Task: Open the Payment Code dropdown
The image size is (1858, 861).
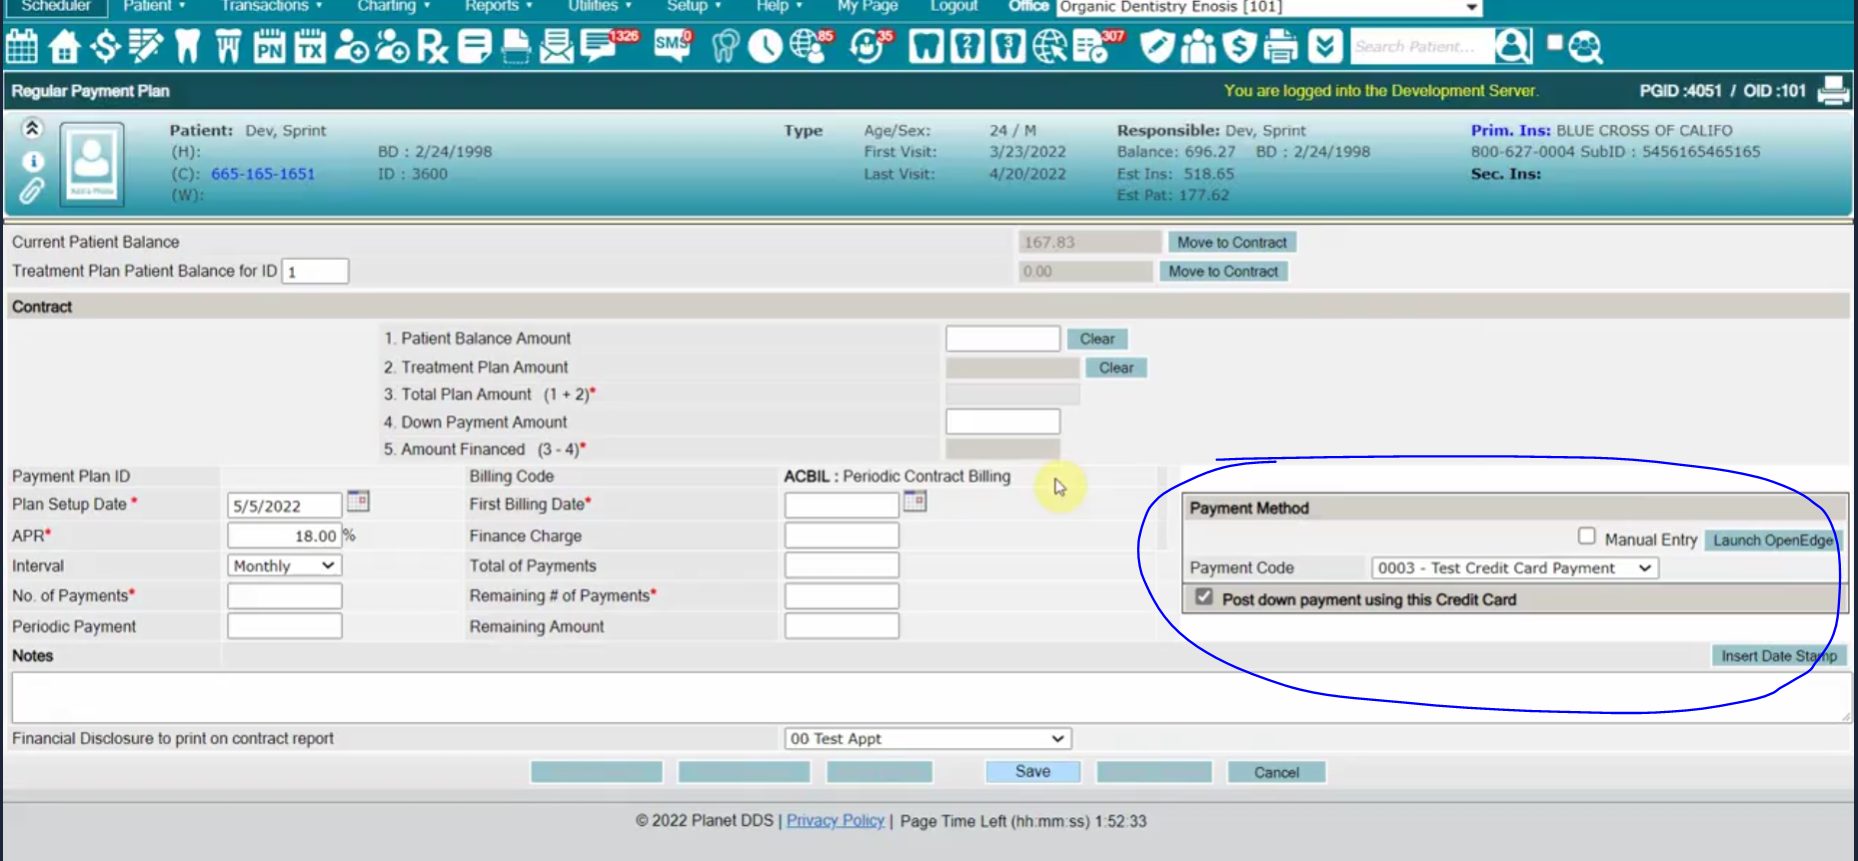Action: point(1514,567)
